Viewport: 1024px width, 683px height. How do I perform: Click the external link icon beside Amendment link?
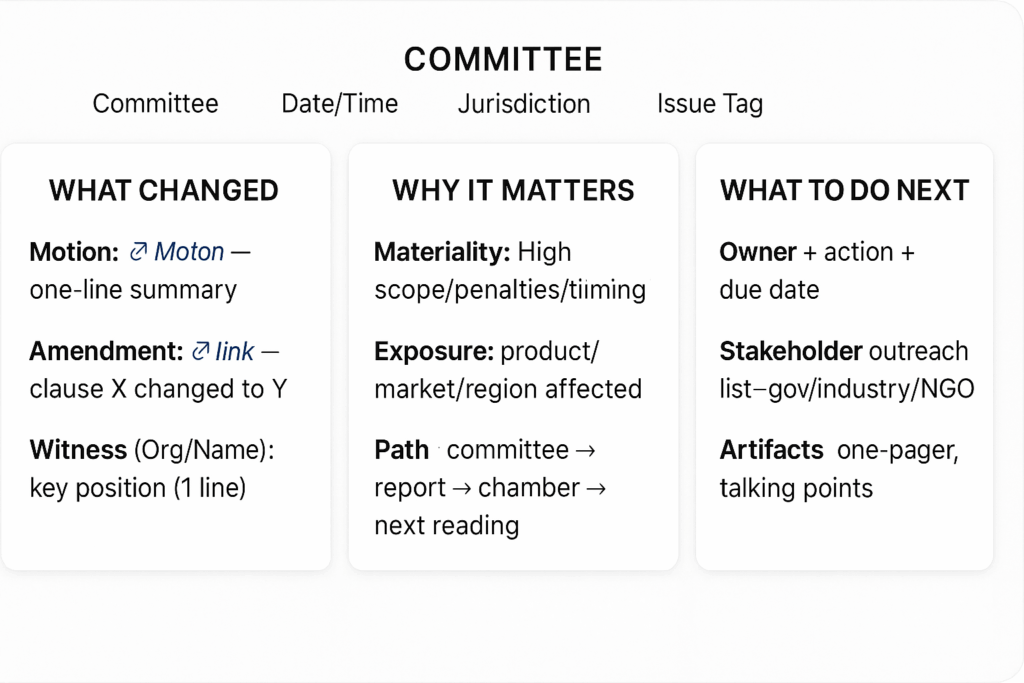click(x=200, y=351)
